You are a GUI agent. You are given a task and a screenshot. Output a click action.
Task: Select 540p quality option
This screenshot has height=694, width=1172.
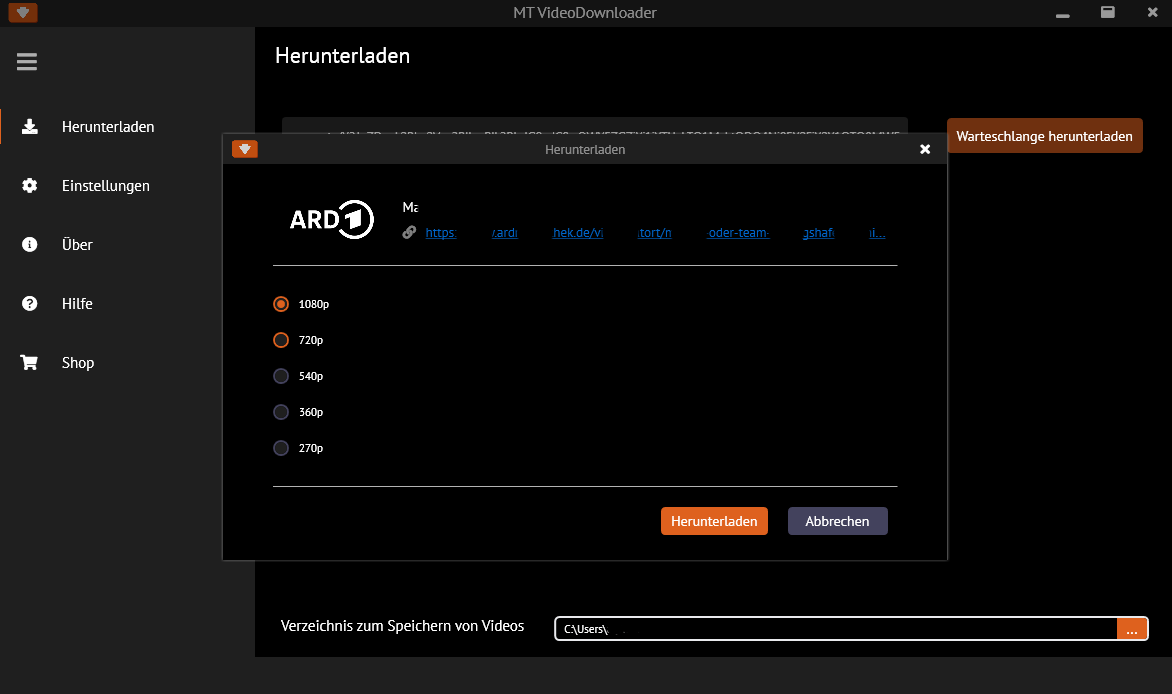click(281, 376)
